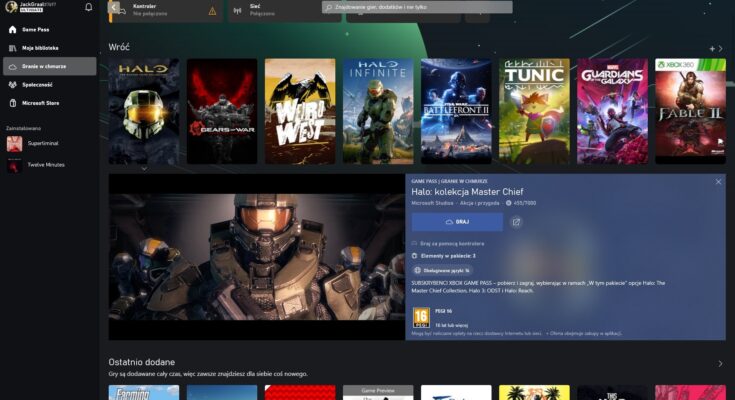This screenshot has width=735, height=400.
Task: Open the Weird West game tile
Action: coord(300,111)
